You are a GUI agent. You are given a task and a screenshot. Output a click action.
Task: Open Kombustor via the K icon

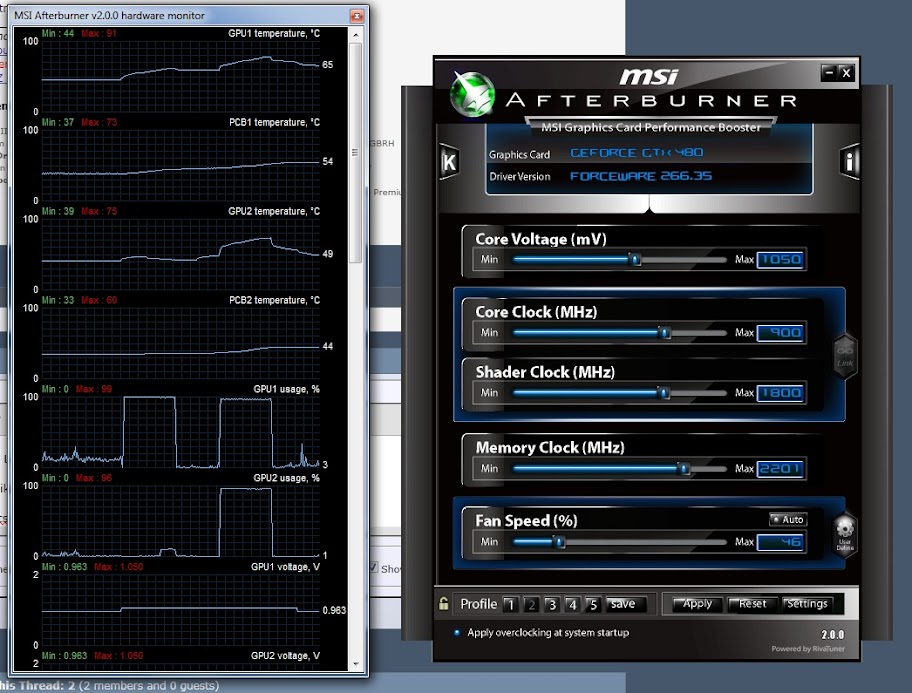point(450,161)
